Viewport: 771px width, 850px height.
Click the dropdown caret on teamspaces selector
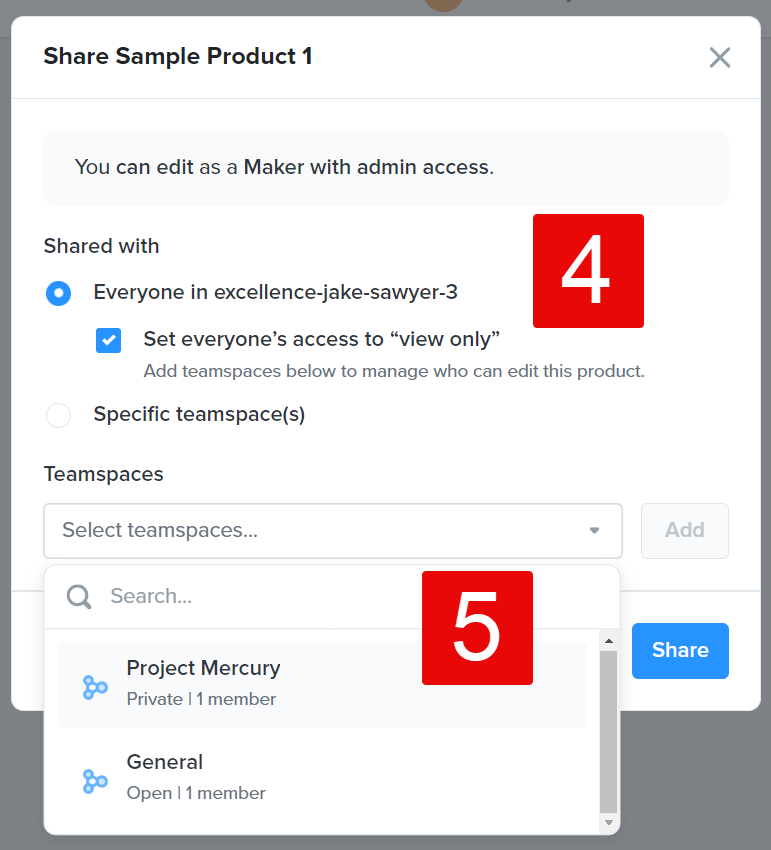tap(594, 531)
